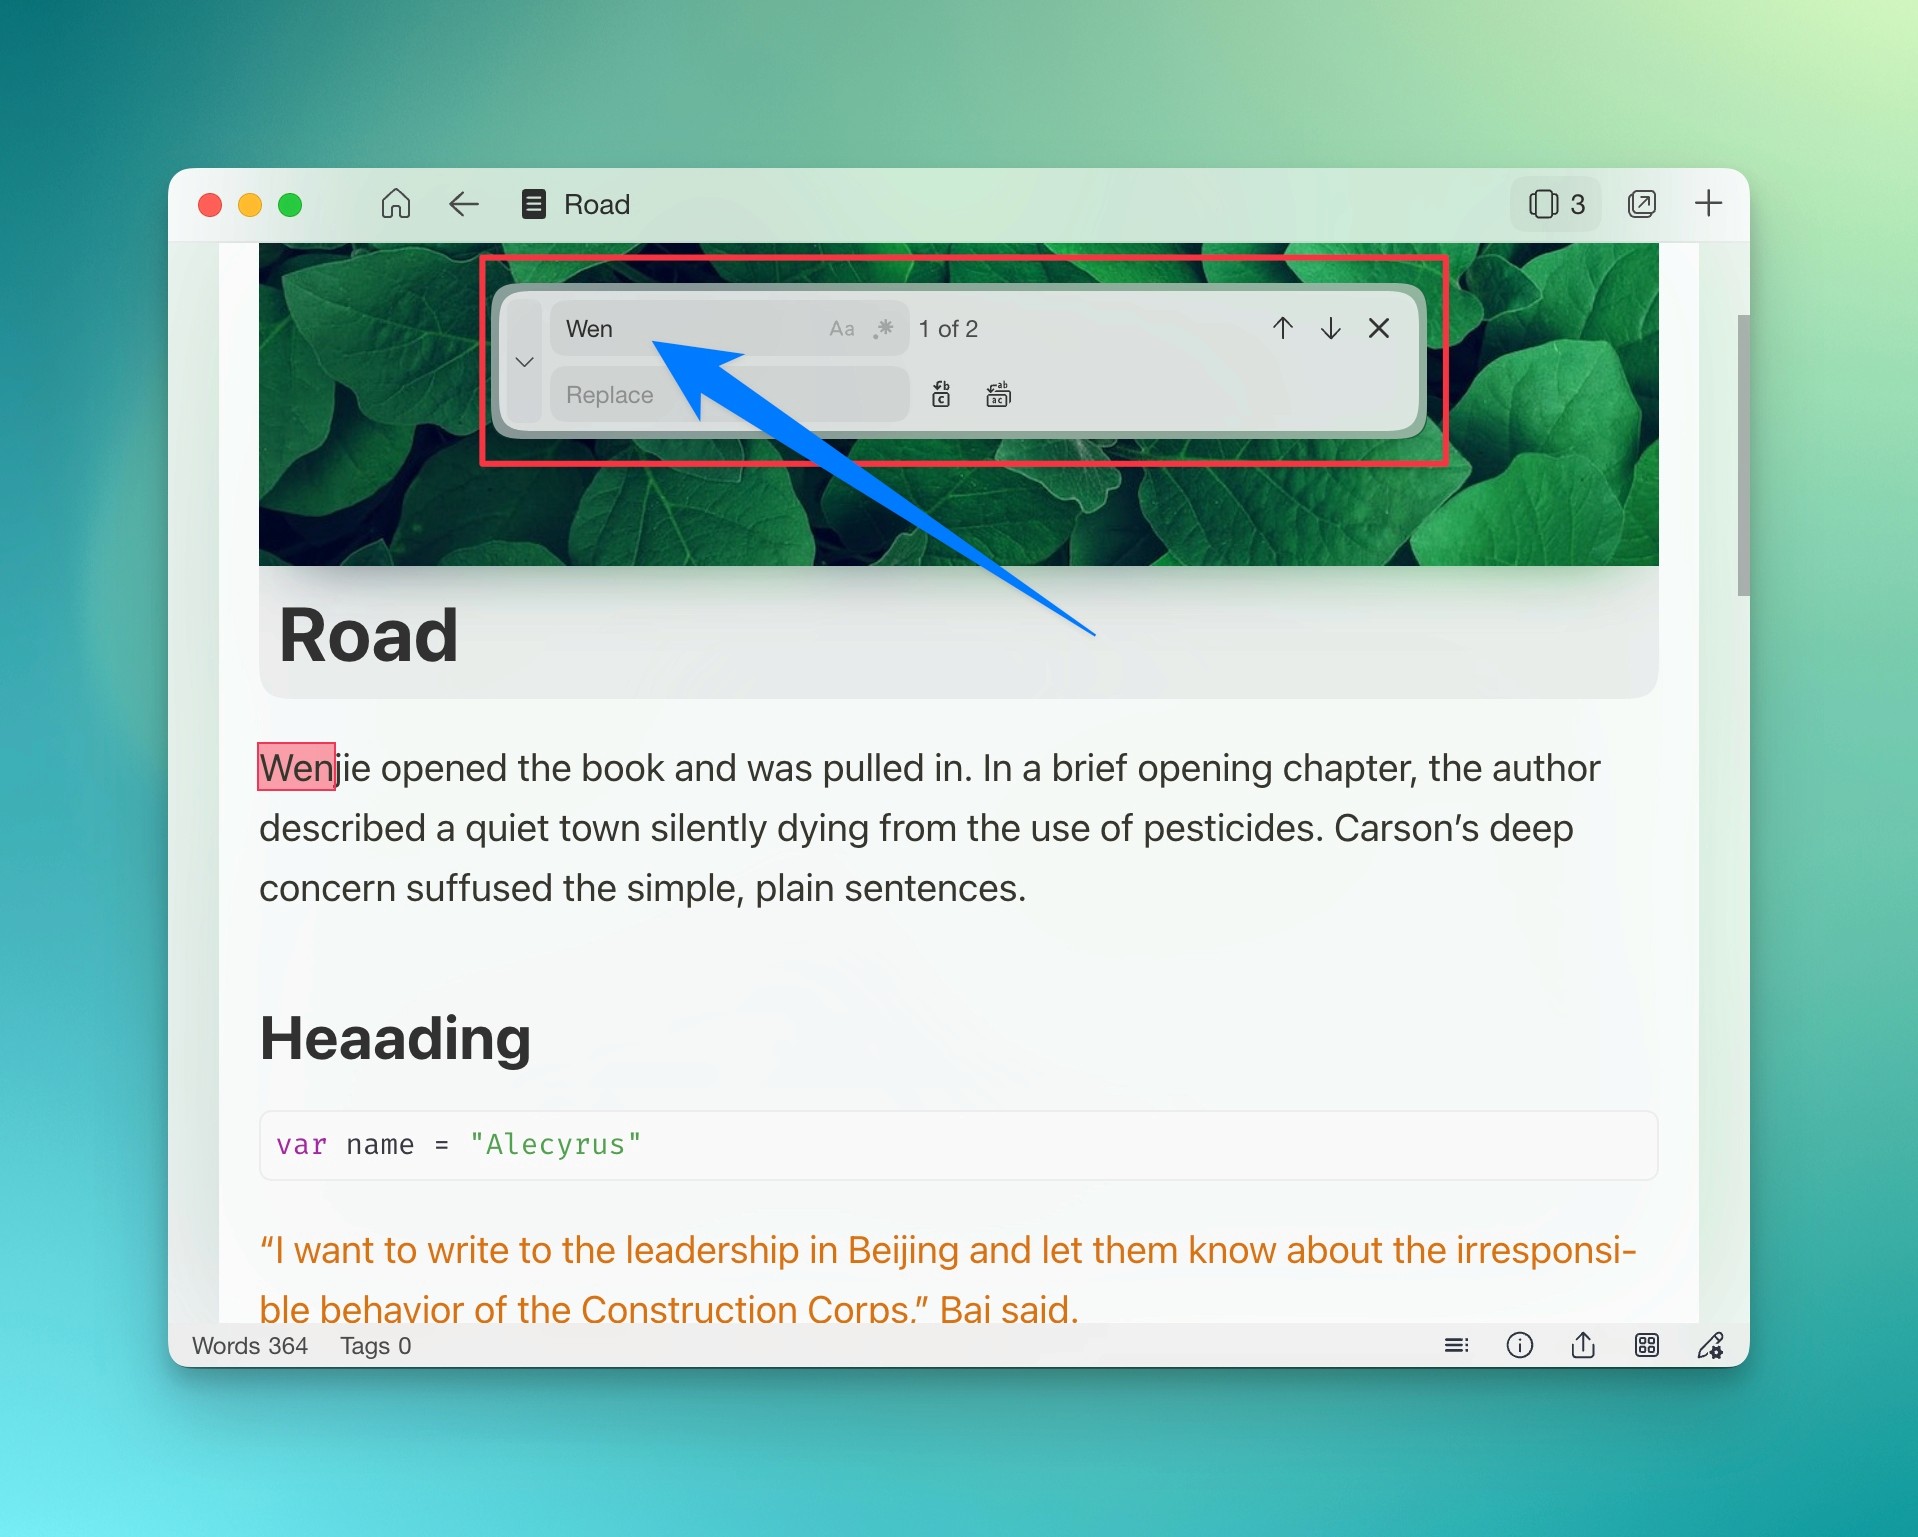
Task: Focus the Replace text field
Action: (x=729, y=395)
